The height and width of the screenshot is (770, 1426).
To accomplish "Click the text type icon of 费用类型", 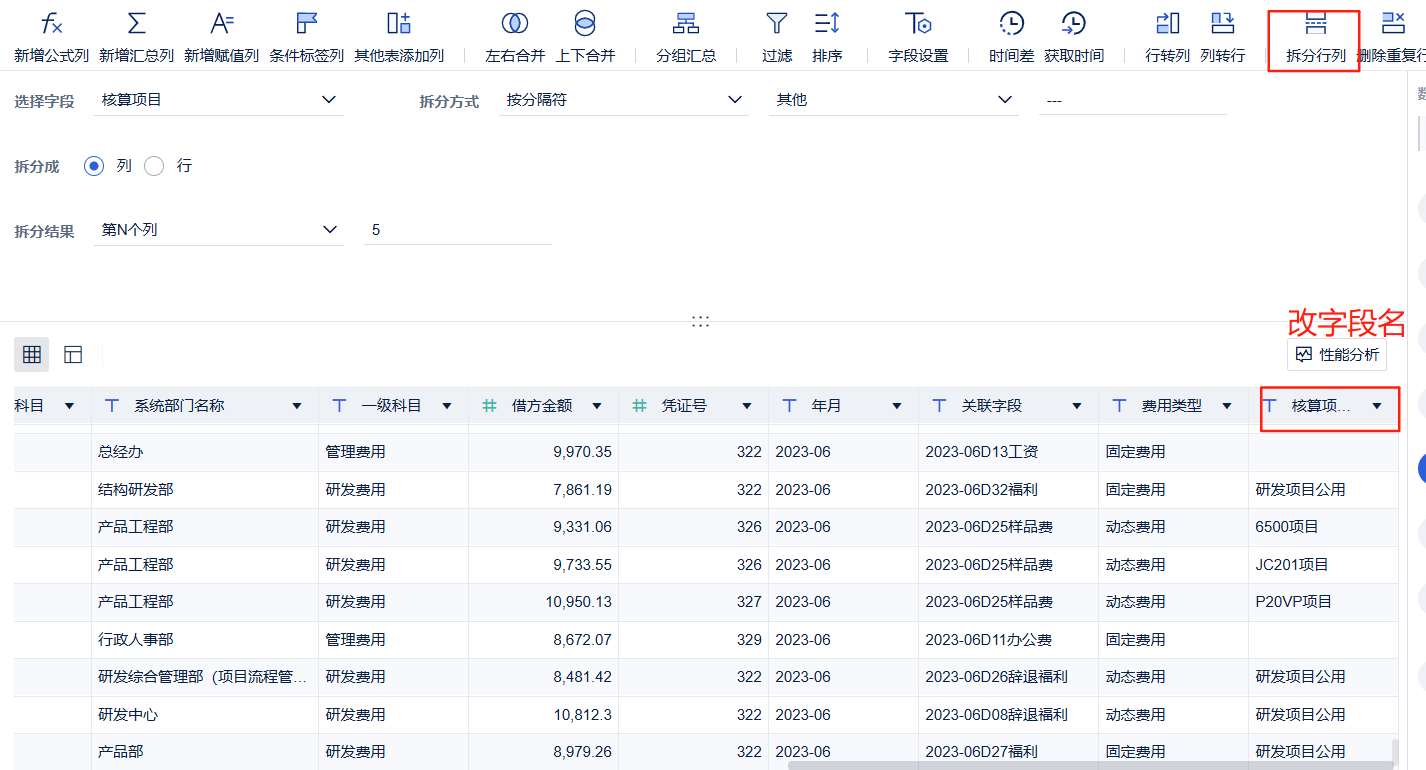I will [1119, 406].
